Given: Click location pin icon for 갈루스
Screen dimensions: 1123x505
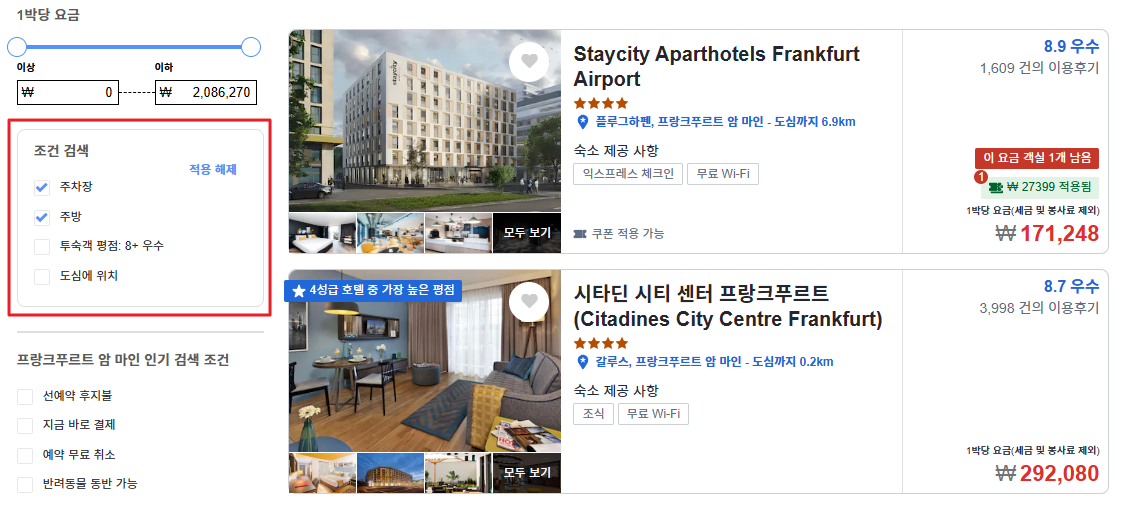Looking at the screenshot, I should pos(582,362).
